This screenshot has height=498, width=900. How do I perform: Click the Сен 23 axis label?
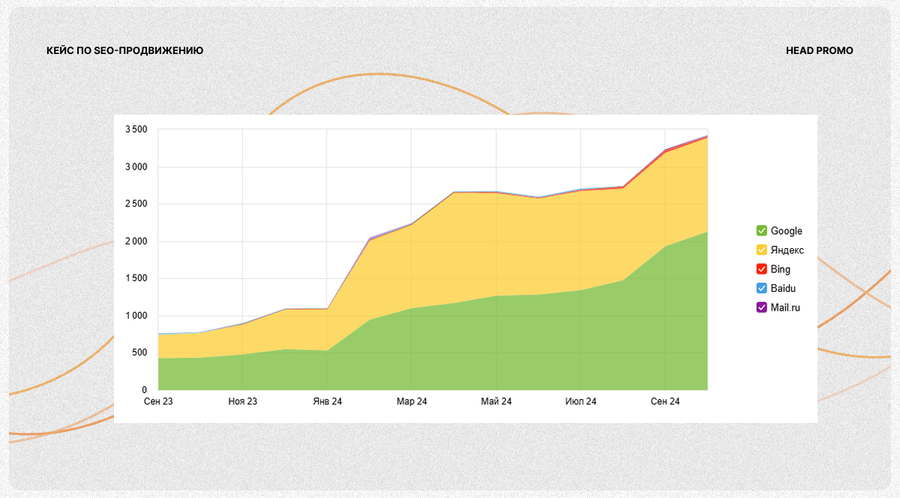coord(158,401)
